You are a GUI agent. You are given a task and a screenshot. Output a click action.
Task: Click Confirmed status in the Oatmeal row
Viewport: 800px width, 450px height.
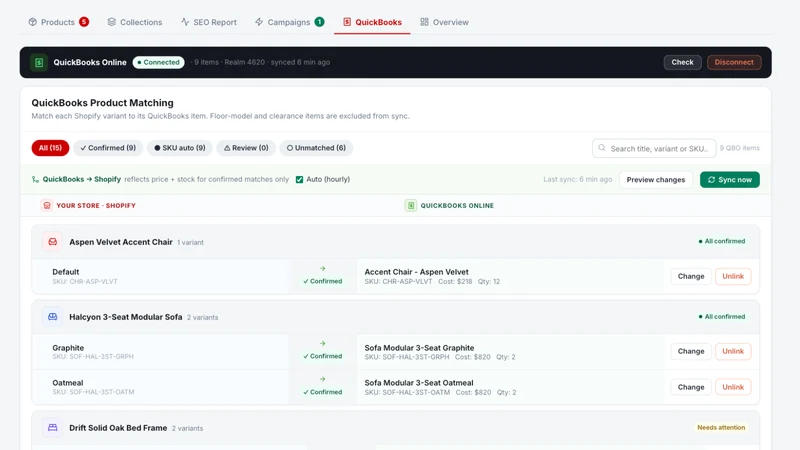coord(322,392)
